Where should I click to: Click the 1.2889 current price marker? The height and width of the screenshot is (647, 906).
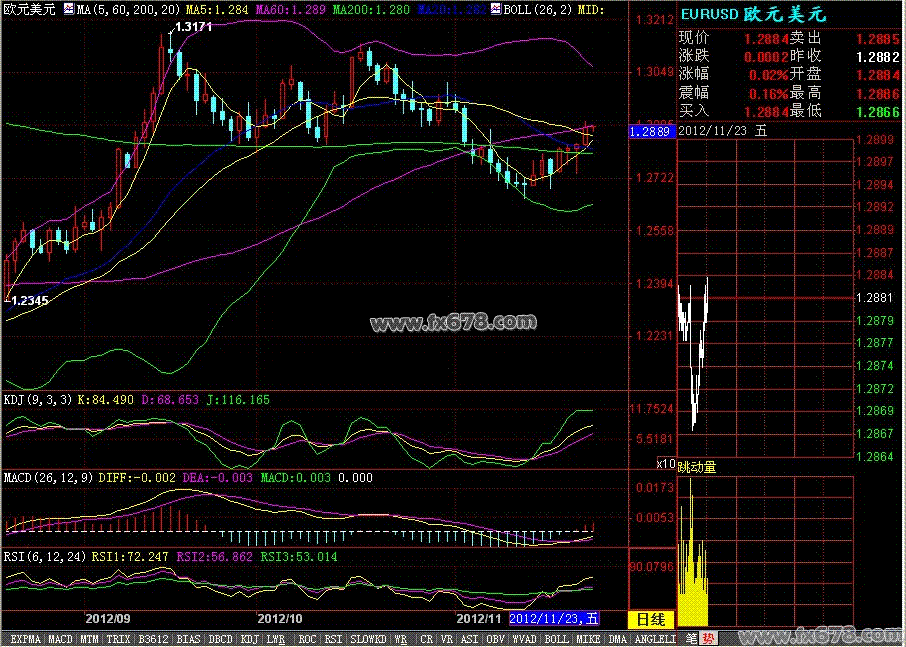tap(650, 131)
